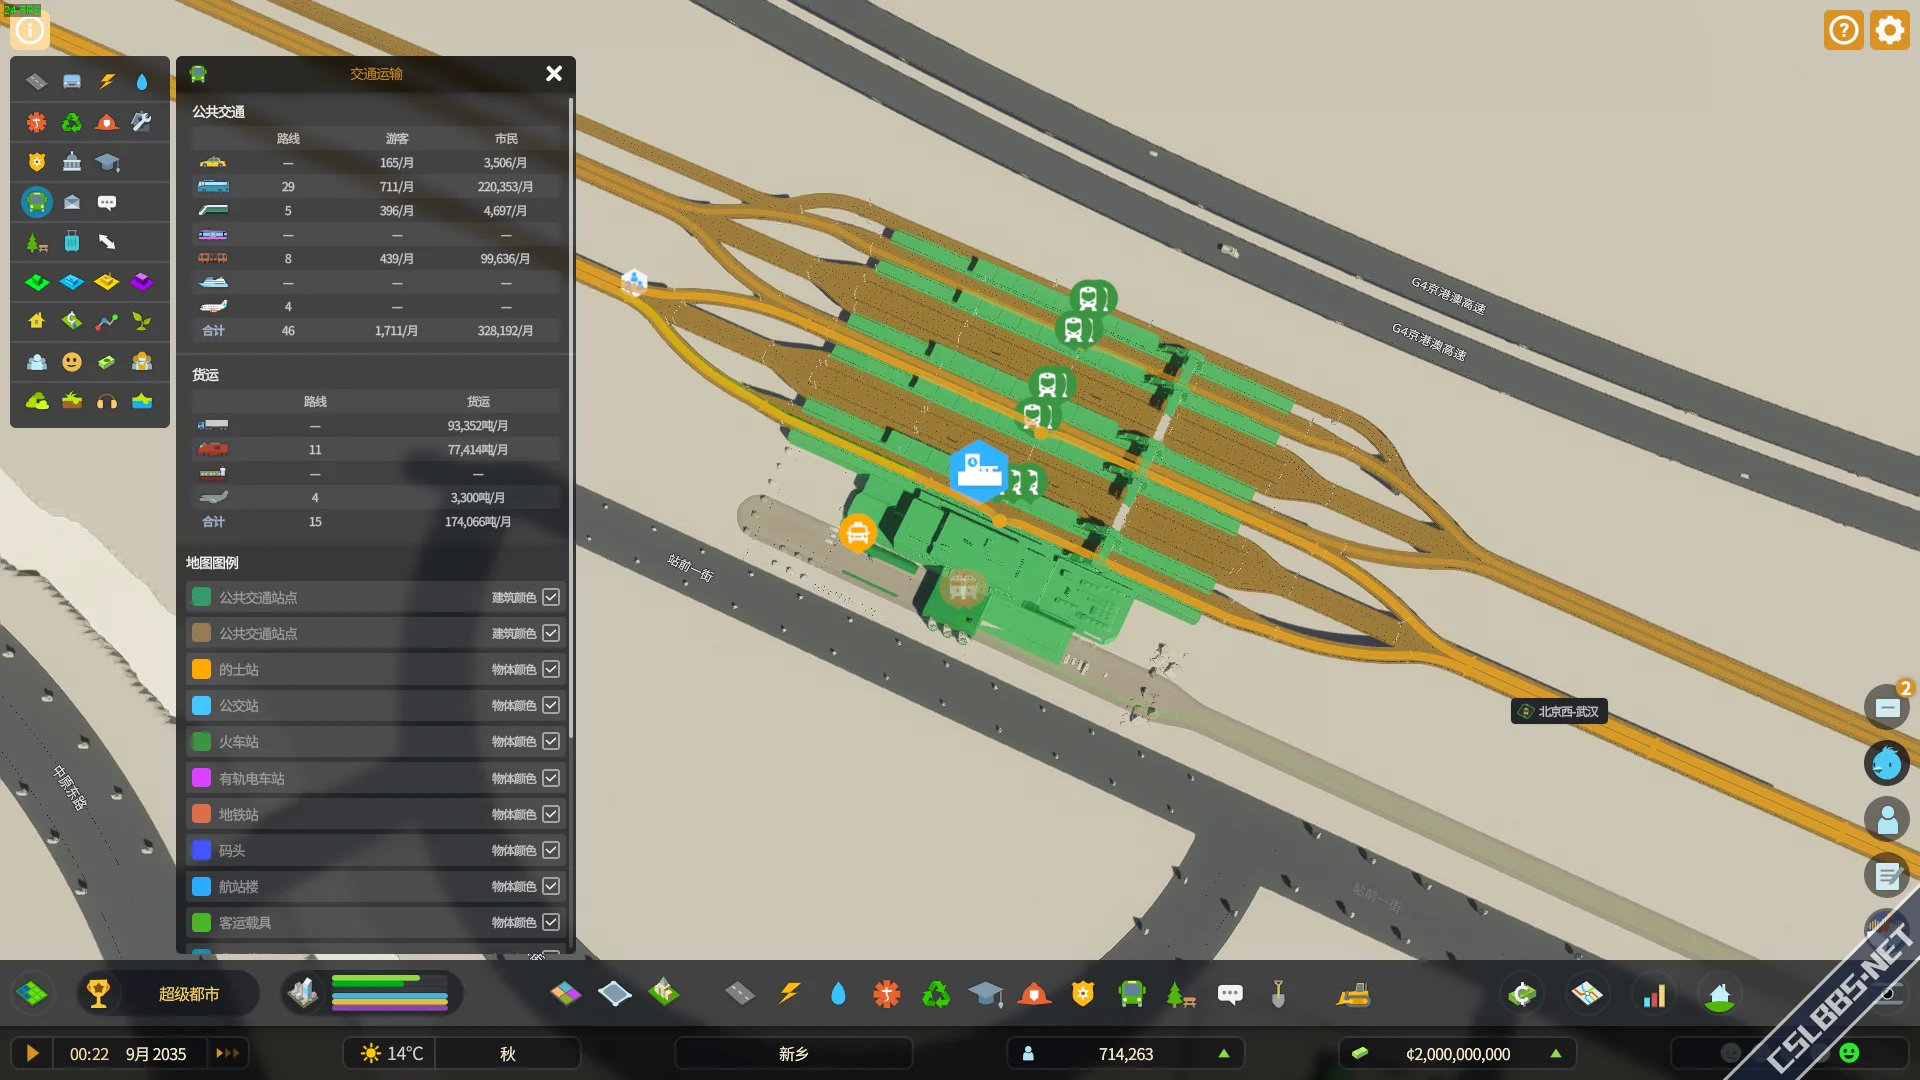1920x1080 pixels.
Task: Open the settings gear at the top right
Action: [x=1889, y=30]
